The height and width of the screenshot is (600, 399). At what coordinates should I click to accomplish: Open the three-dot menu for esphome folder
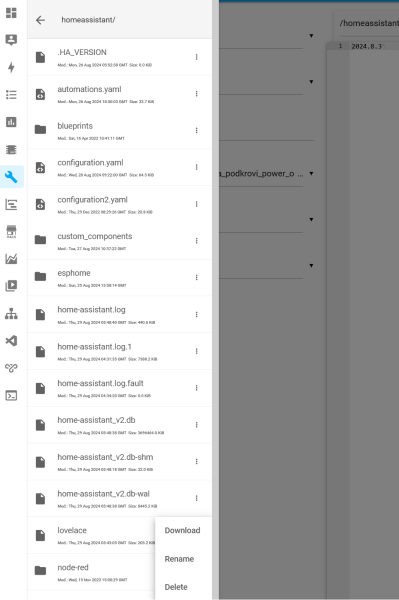click(197, 277)
